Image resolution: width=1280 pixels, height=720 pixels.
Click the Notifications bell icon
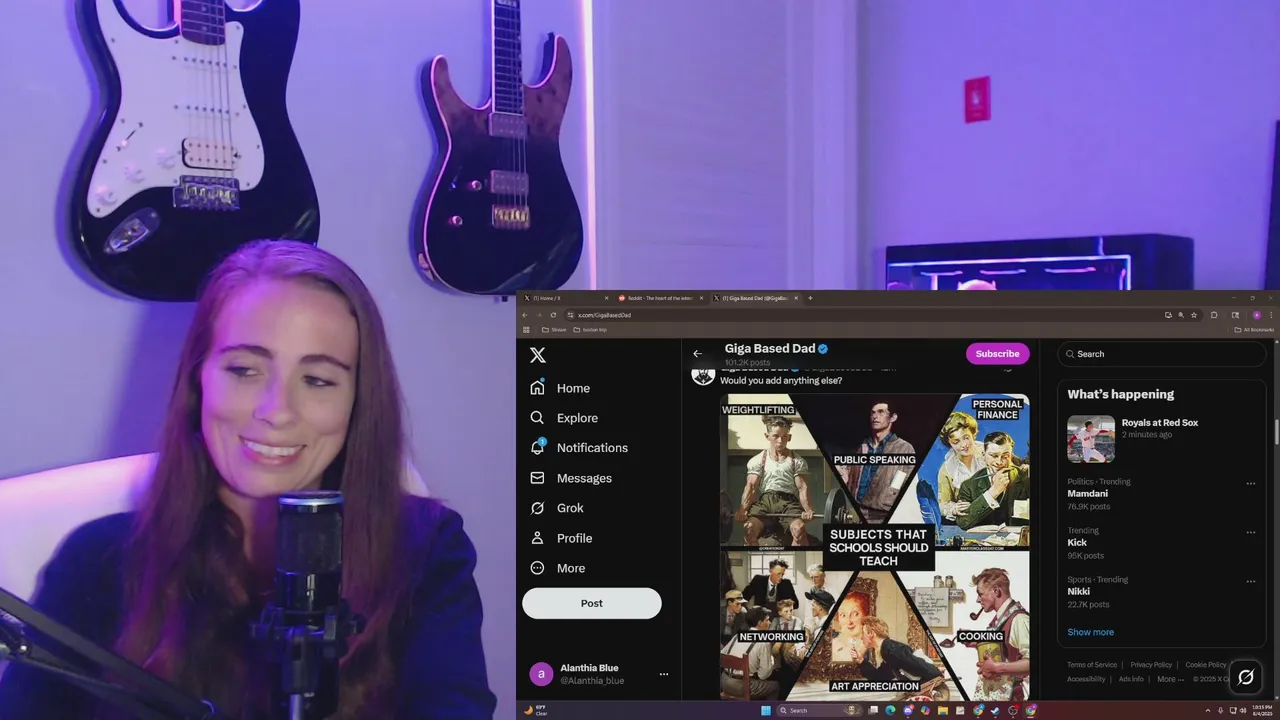point(537,447)
